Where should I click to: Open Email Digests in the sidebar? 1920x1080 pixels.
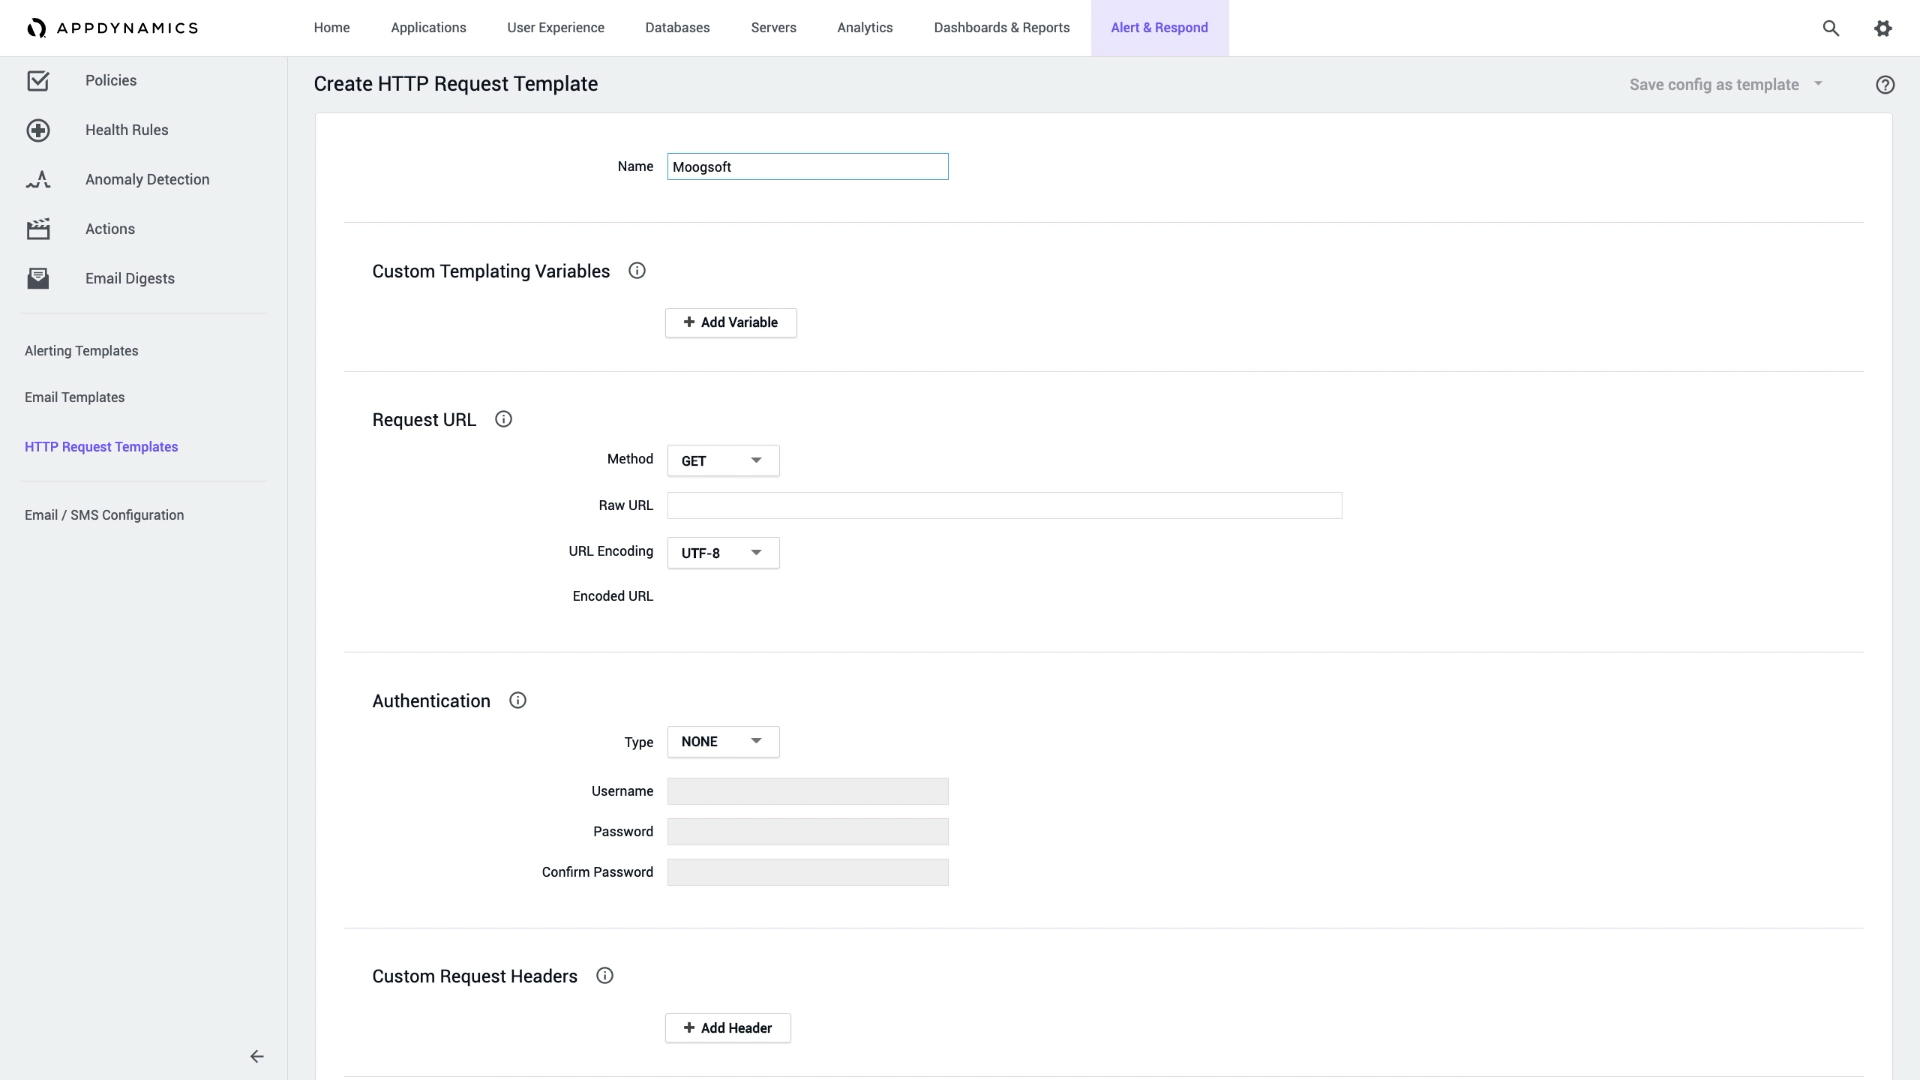(130, 279)
